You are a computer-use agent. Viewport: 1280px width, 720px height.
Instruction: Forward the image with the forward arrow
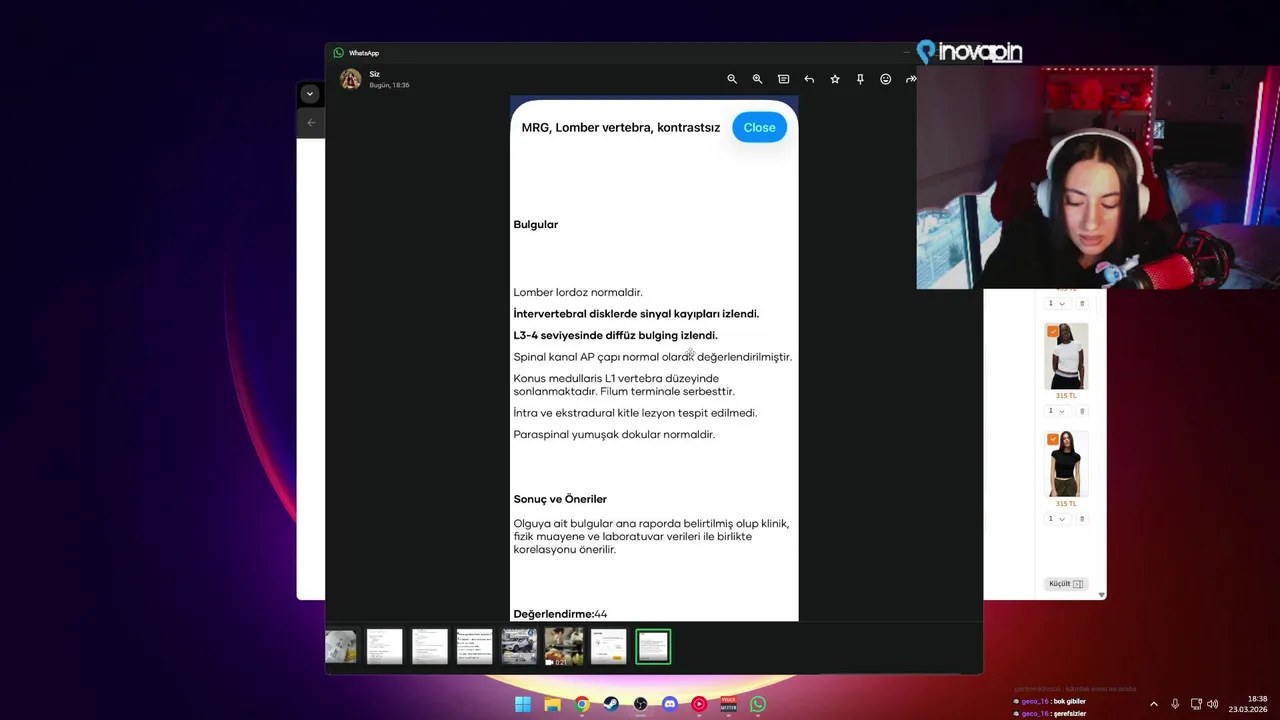[x=910, y=79]
